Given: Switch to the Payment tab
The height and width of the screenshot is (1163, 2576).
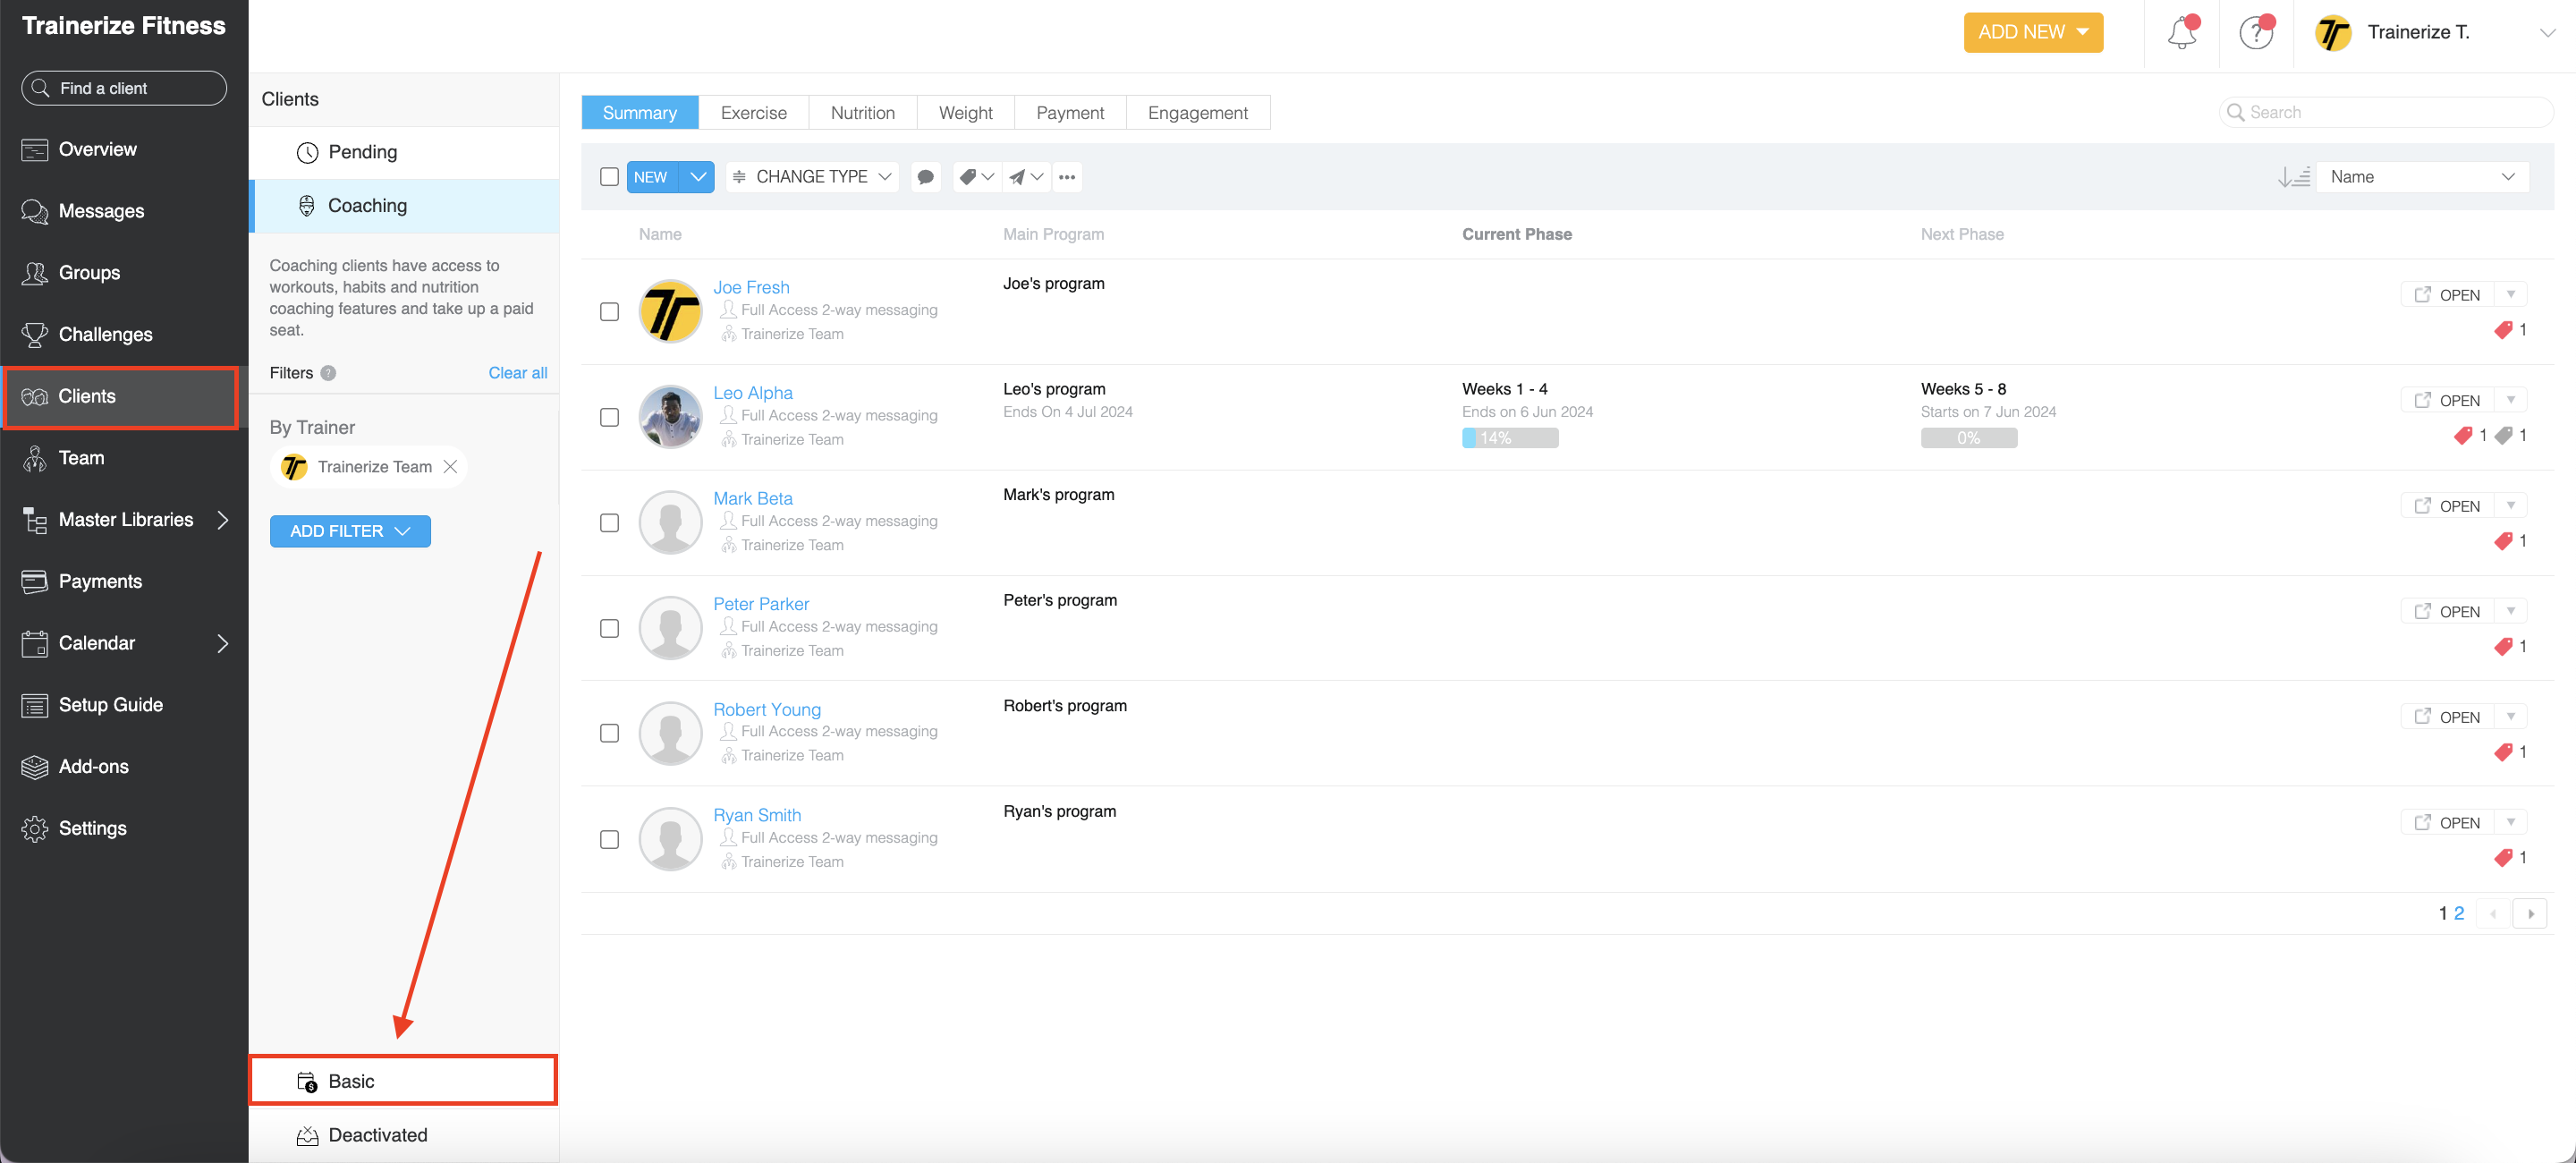Looking at the screenshot, I should point(1070,113).
